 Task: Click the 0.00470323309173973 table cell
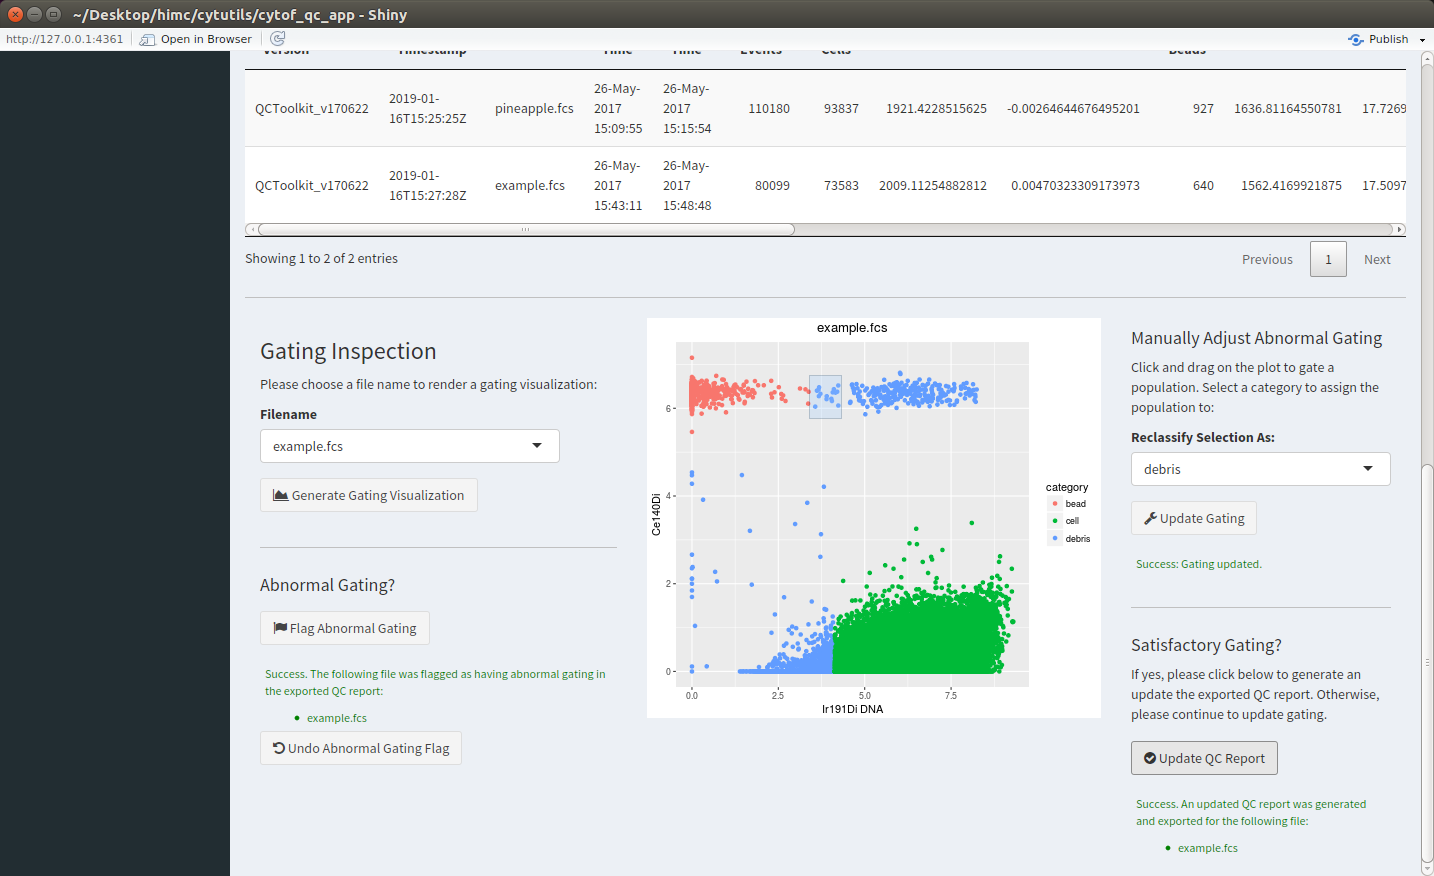(1075, 185)
